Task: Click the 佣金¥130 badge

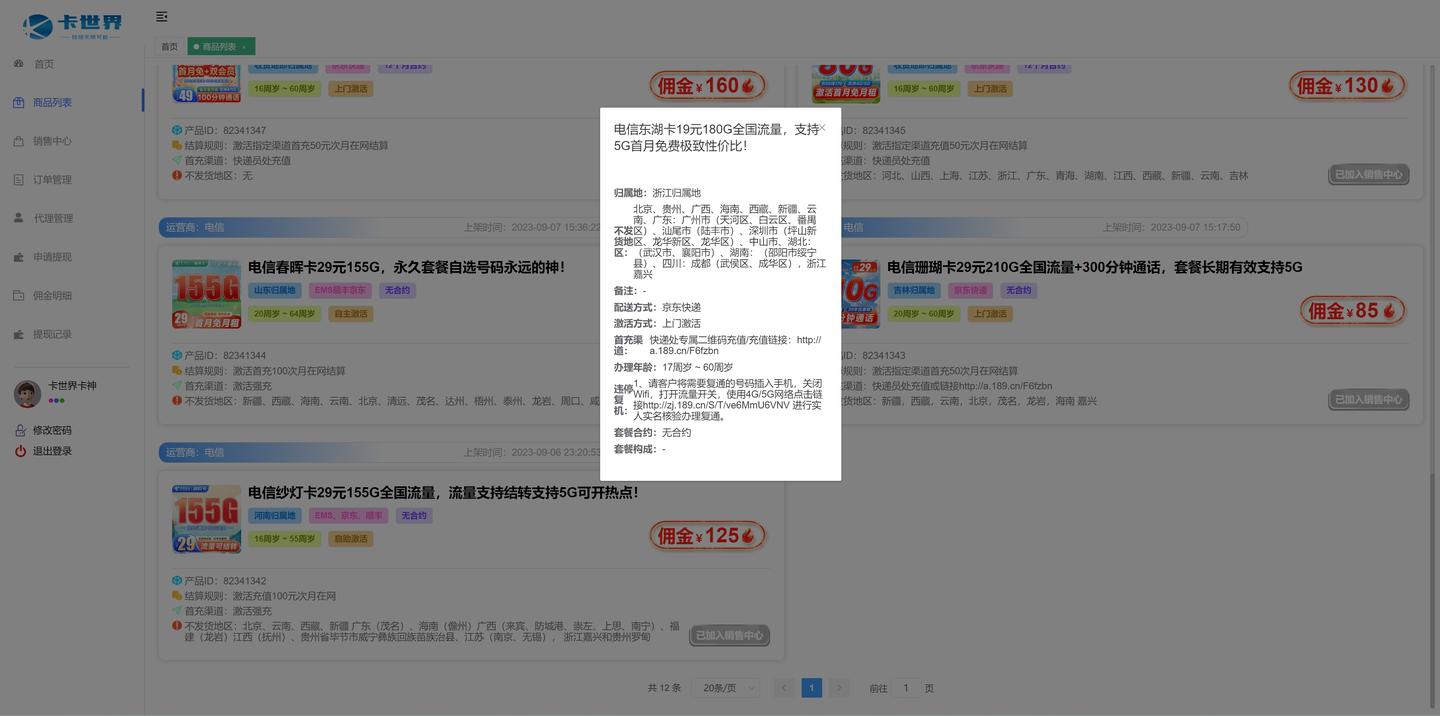Action: (1347, 86)
